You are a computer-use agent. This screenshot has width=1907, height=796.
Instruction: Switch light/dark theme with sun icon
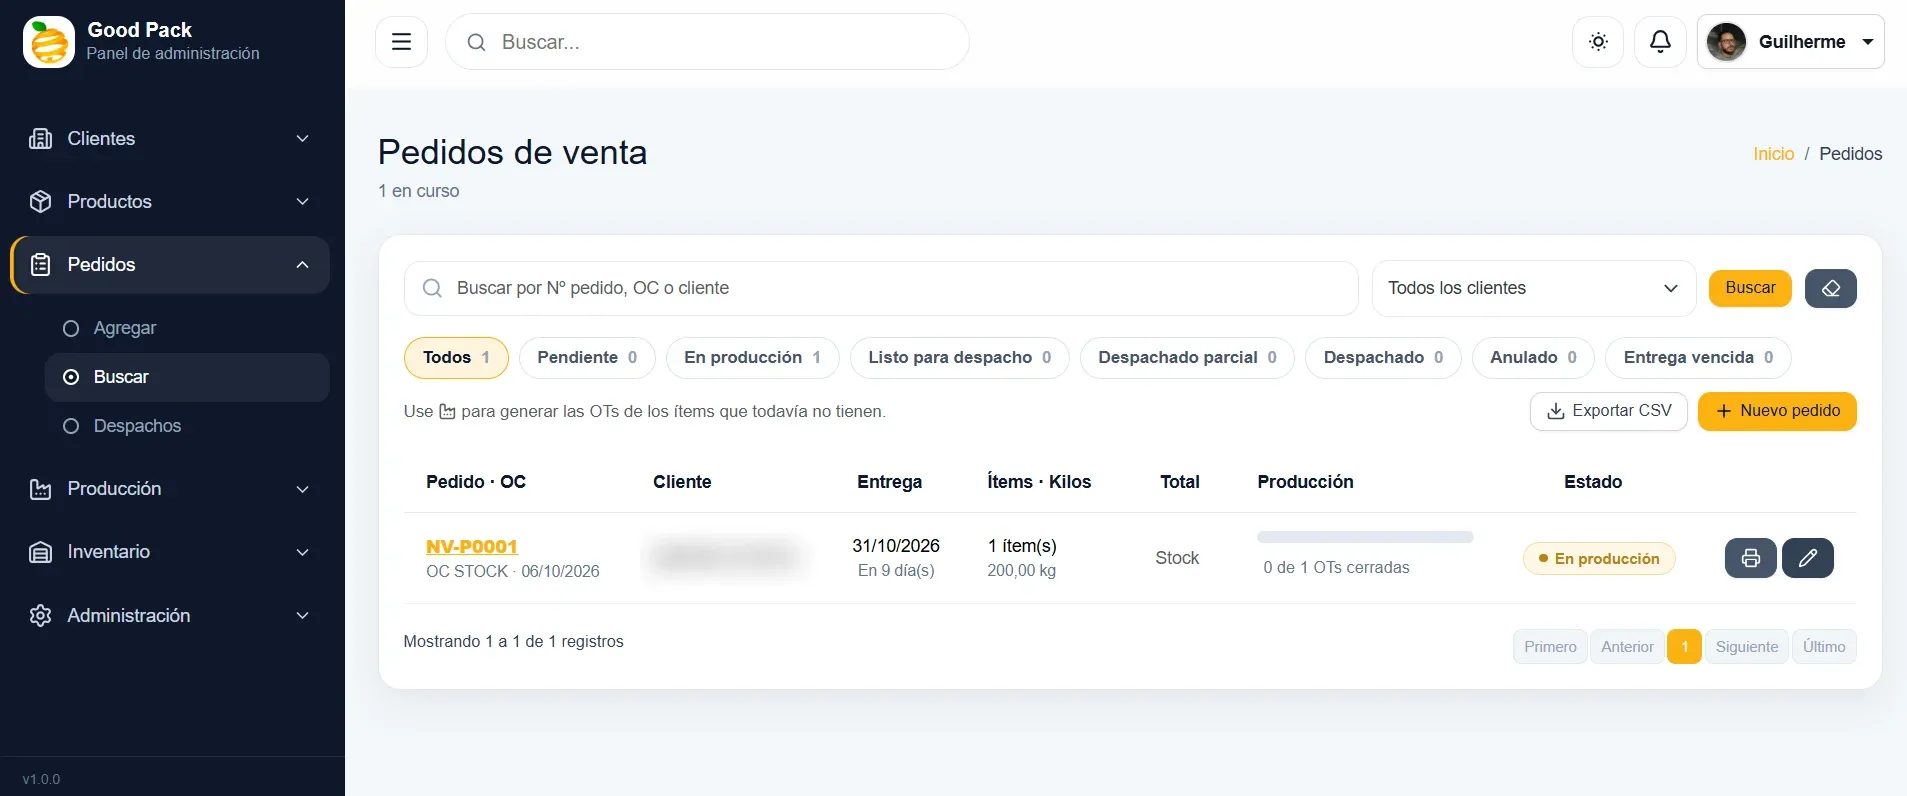click(x=1598, y=42)
